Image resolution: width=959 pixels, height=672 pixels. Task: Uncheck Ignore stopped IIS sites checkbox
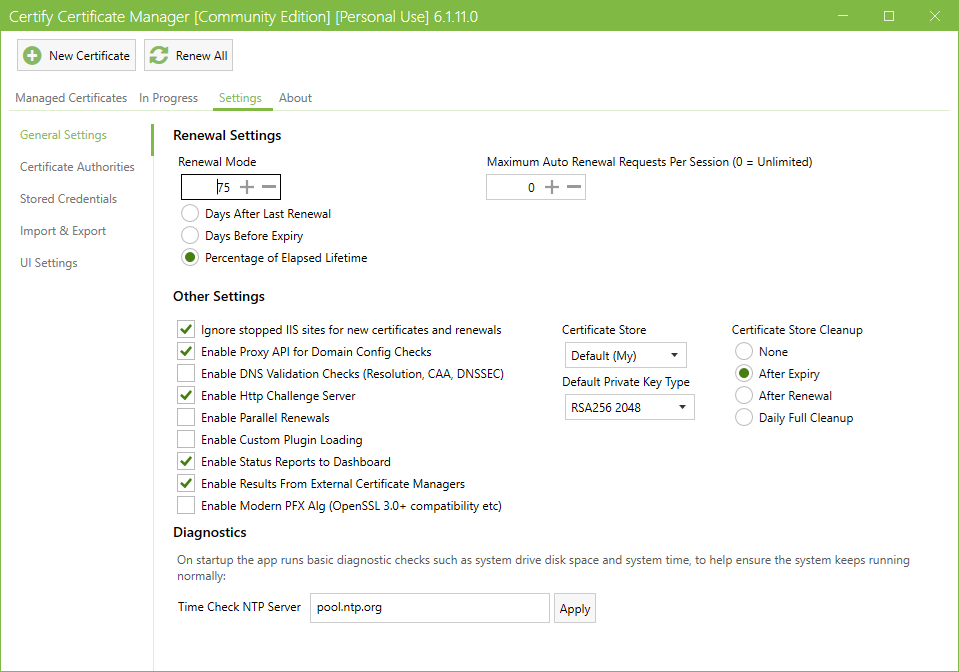[x=186, y=330]
